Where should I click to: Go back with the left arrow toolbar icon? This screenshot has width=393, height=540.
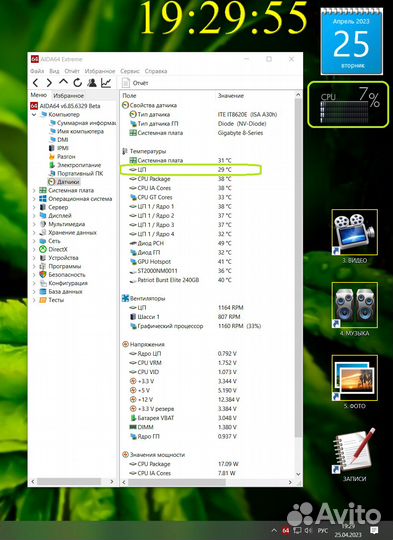click(35, 83)
